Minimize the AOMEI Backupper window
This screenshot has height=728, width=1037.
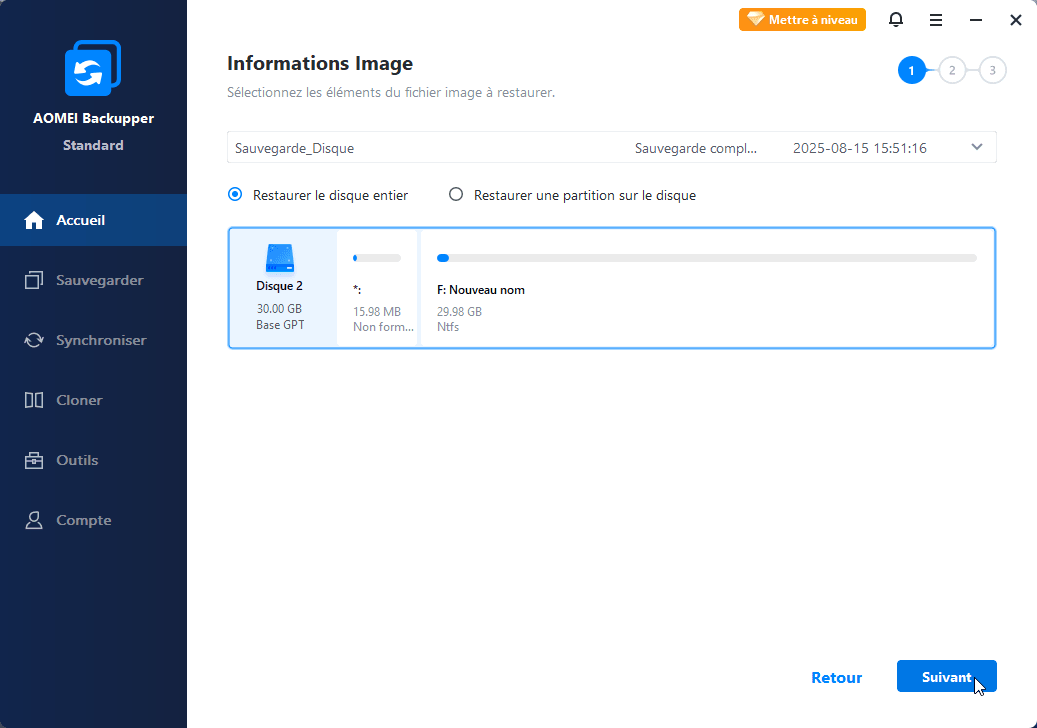(x=975, y=20)
